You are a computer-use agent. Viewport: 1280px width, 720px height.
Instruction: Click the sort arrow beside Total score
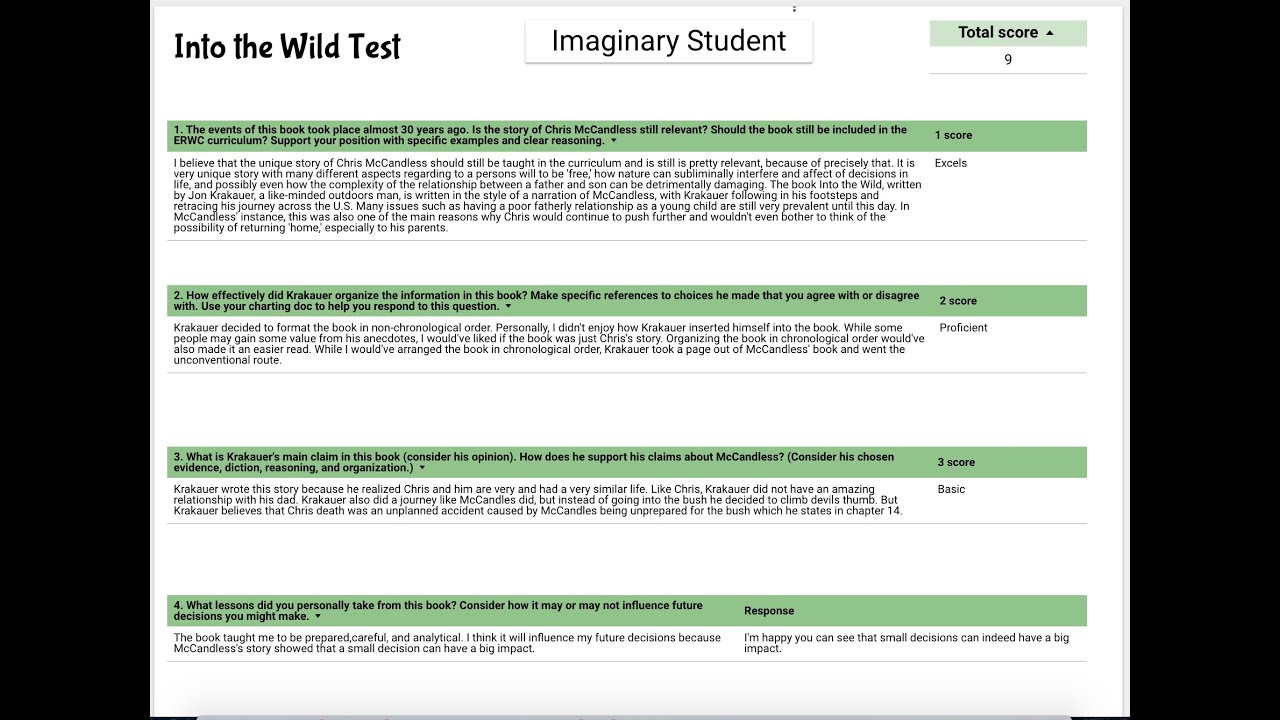point(1050,33)
